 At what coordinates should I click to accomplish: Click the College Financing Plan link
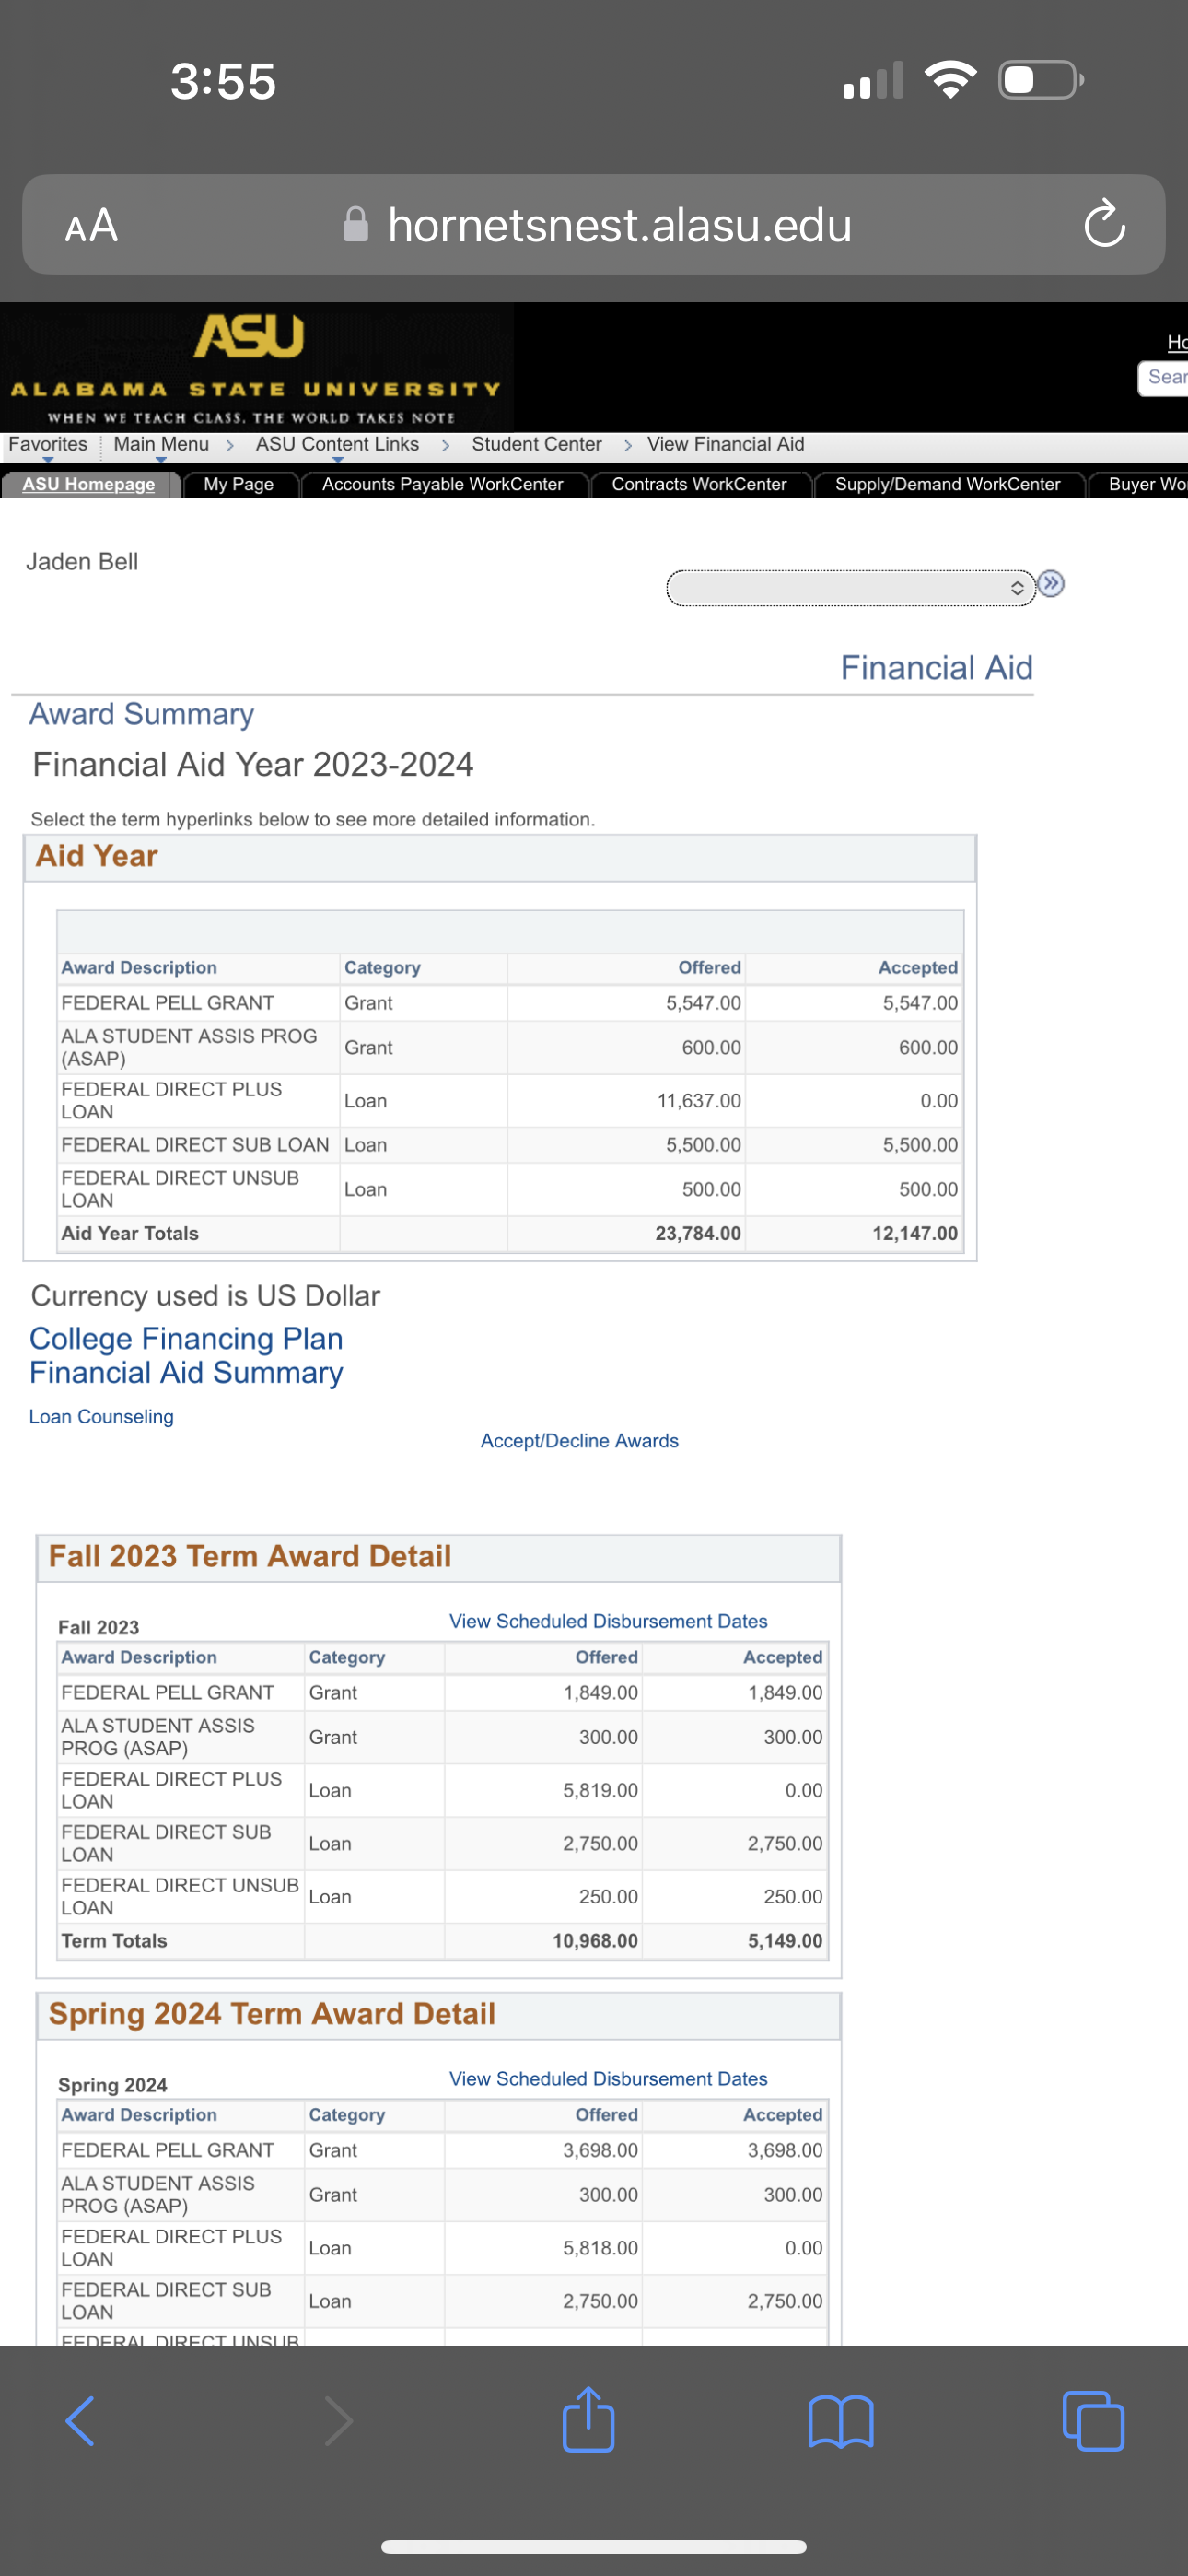point(186,1338)
